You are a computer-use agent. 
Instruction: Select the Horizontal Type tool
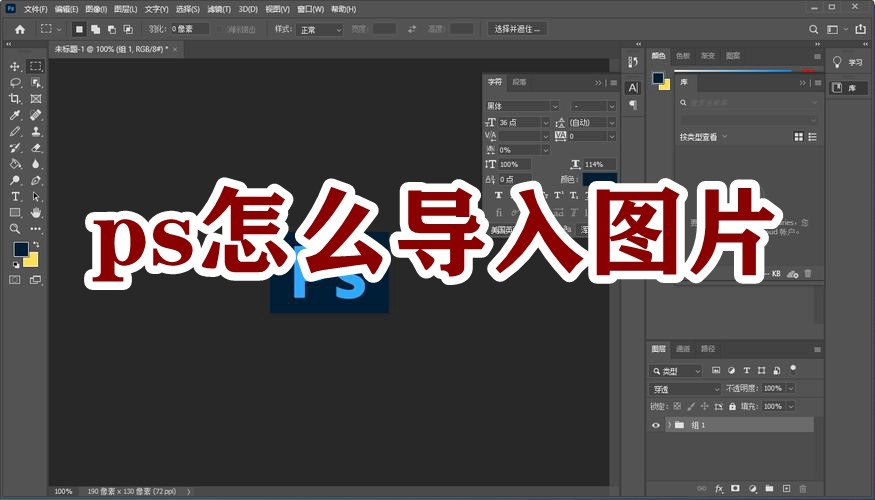[x=15, y=196]
